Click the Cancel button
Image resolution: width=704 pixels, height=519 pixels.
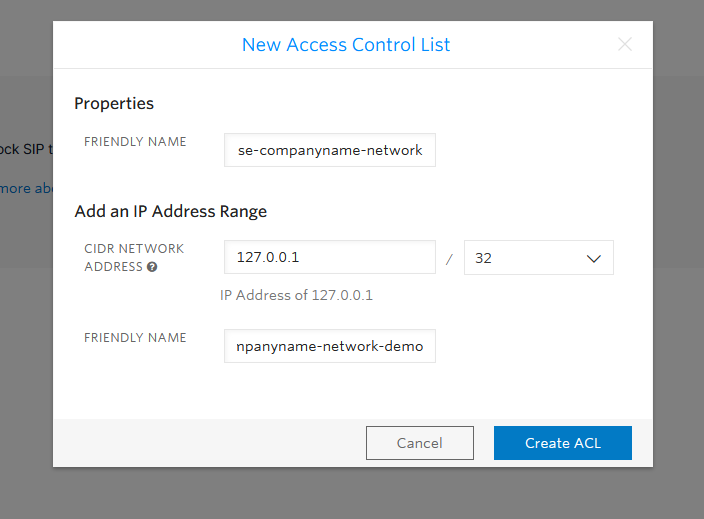(x=420, y=443)
